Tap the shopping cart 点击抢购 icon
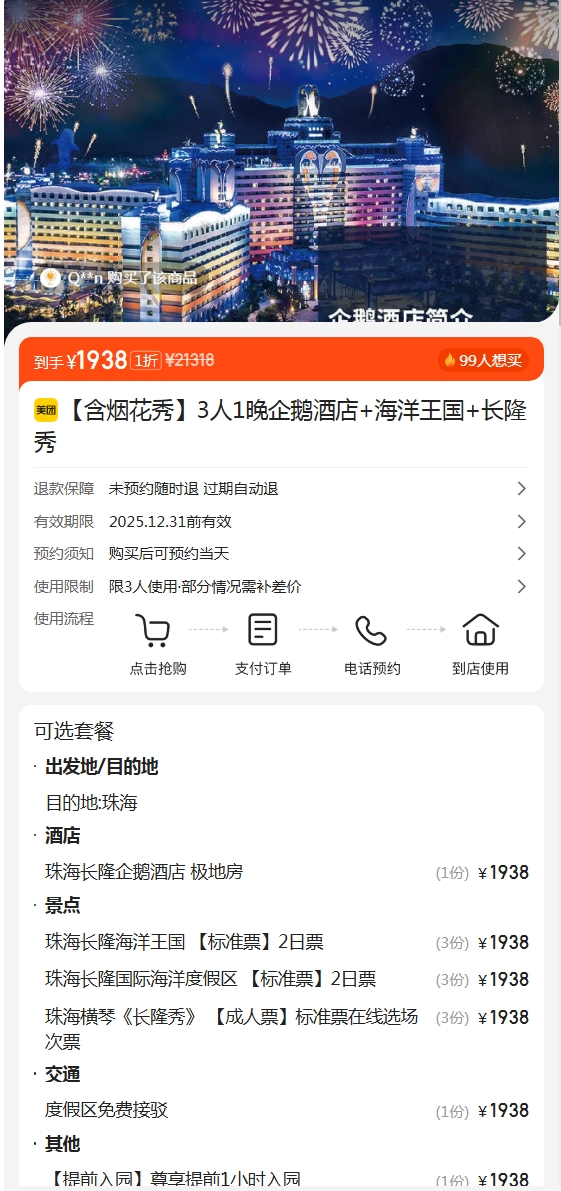This screenshot has height=1191, width=561. (153, 630)
